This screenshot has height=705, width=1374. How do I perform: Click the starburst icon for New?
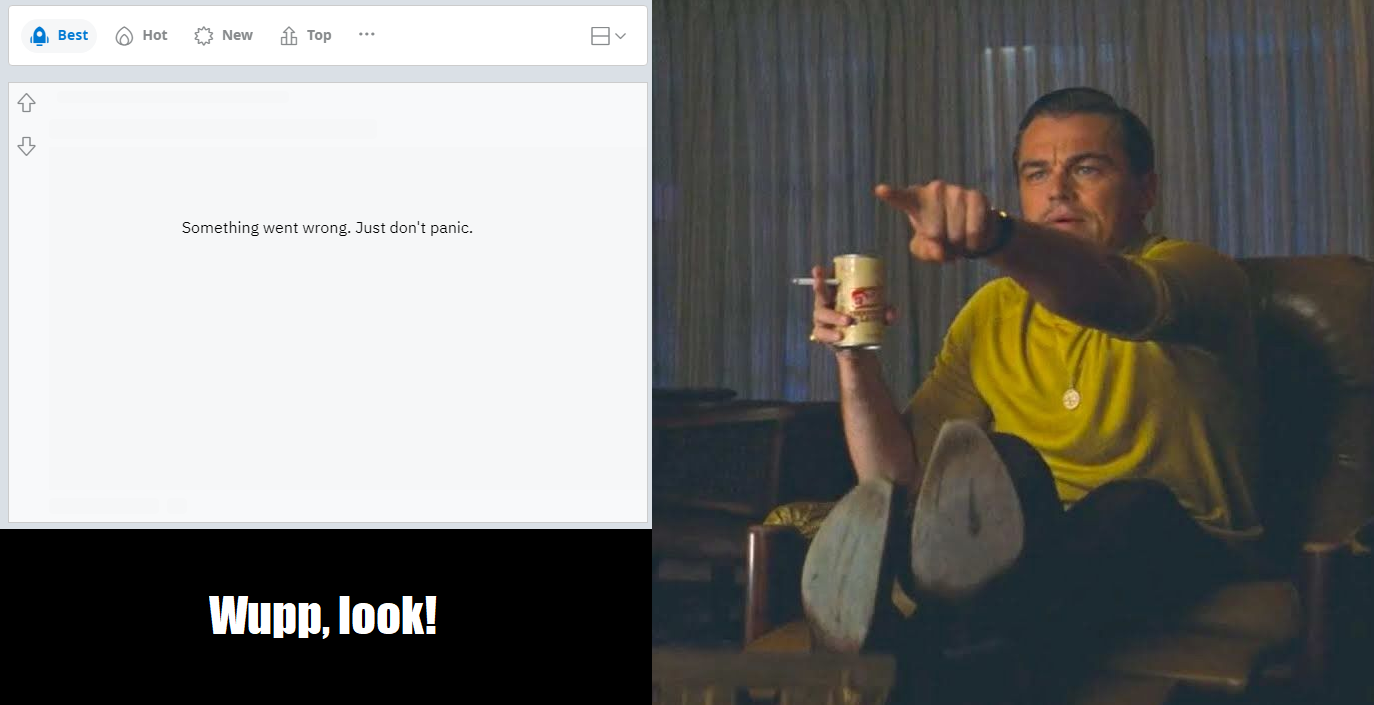pos(204,36)
